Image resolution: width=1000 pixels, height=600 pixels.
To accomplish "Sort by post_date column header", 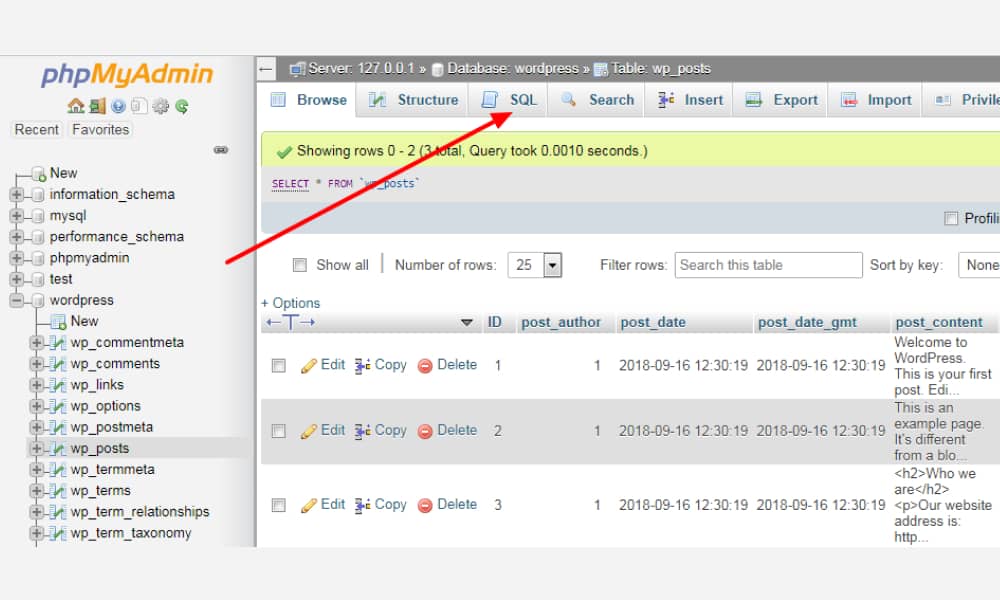I will point(653,323).
